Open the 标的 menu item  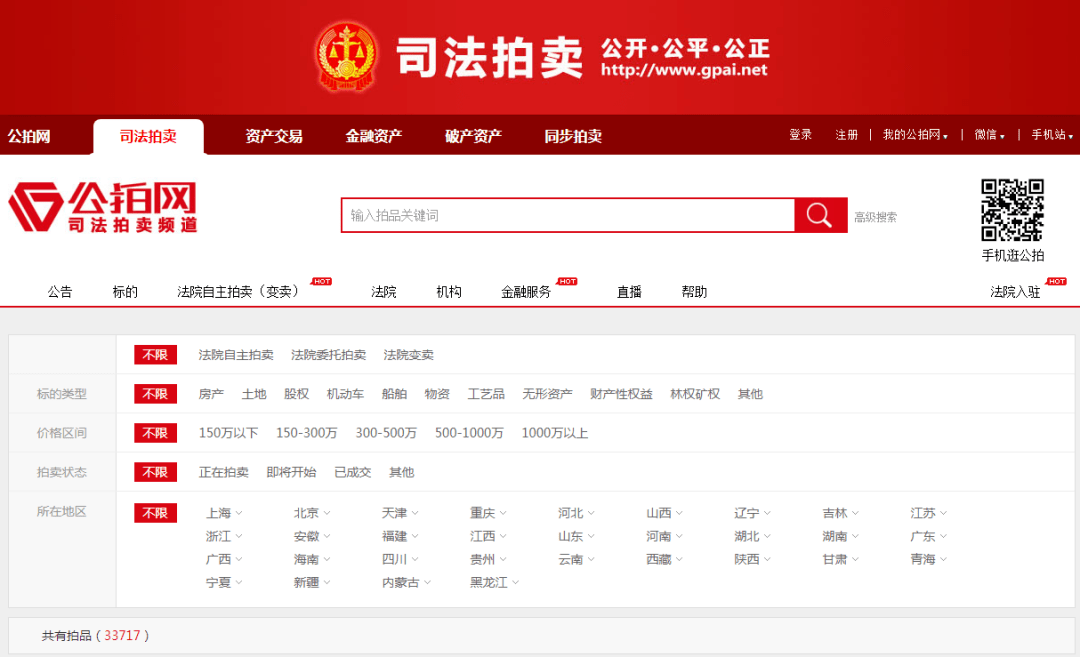click(x=125, y=291)
